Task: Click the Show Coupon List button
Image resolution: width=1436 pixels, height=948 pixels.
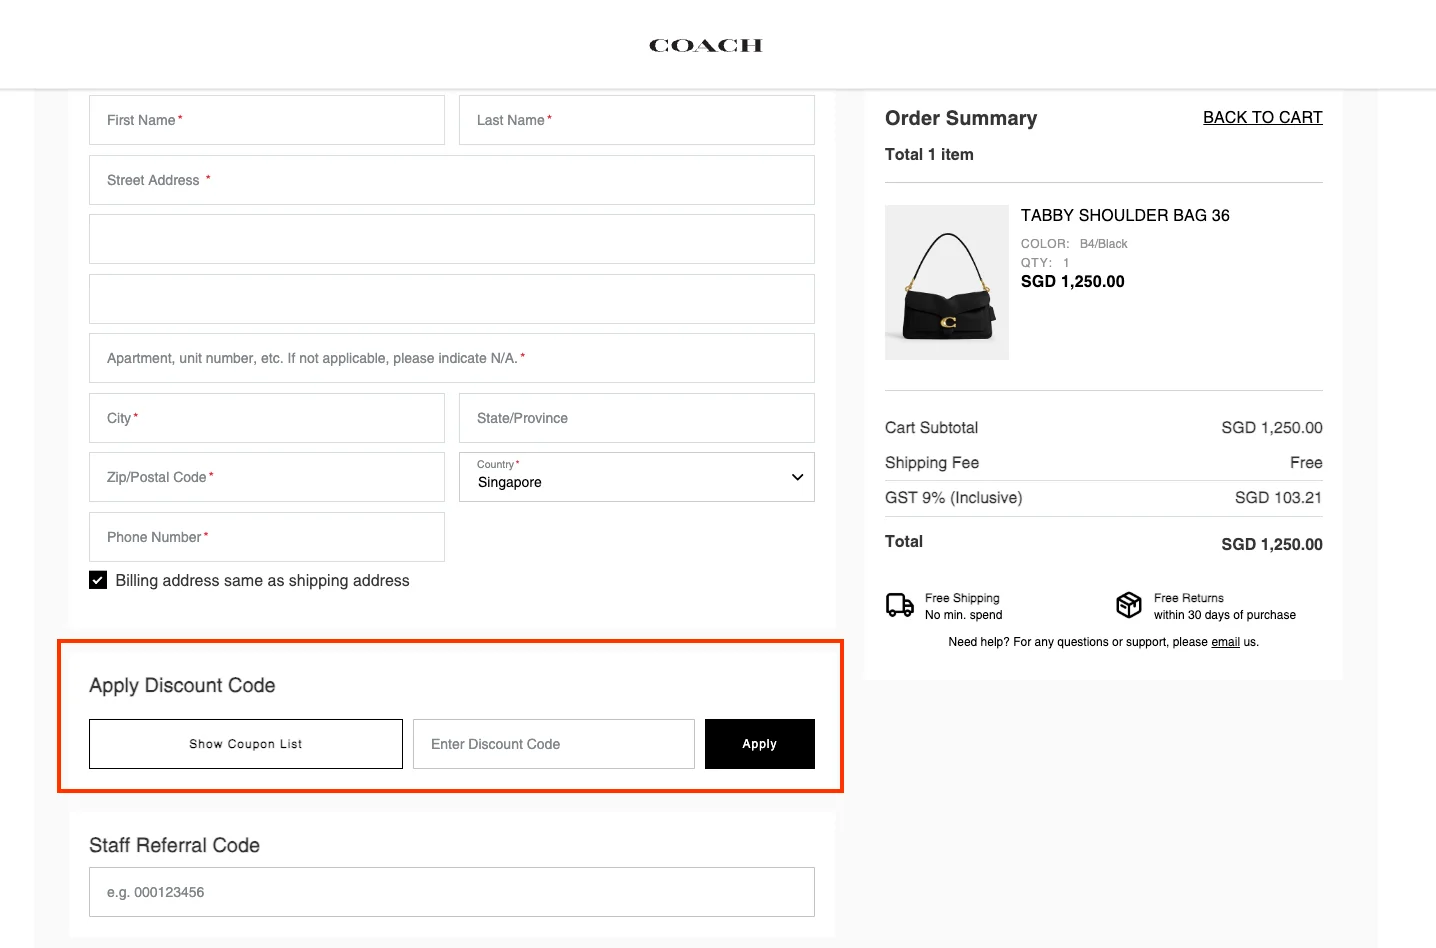Action: (x=246, y=744)
